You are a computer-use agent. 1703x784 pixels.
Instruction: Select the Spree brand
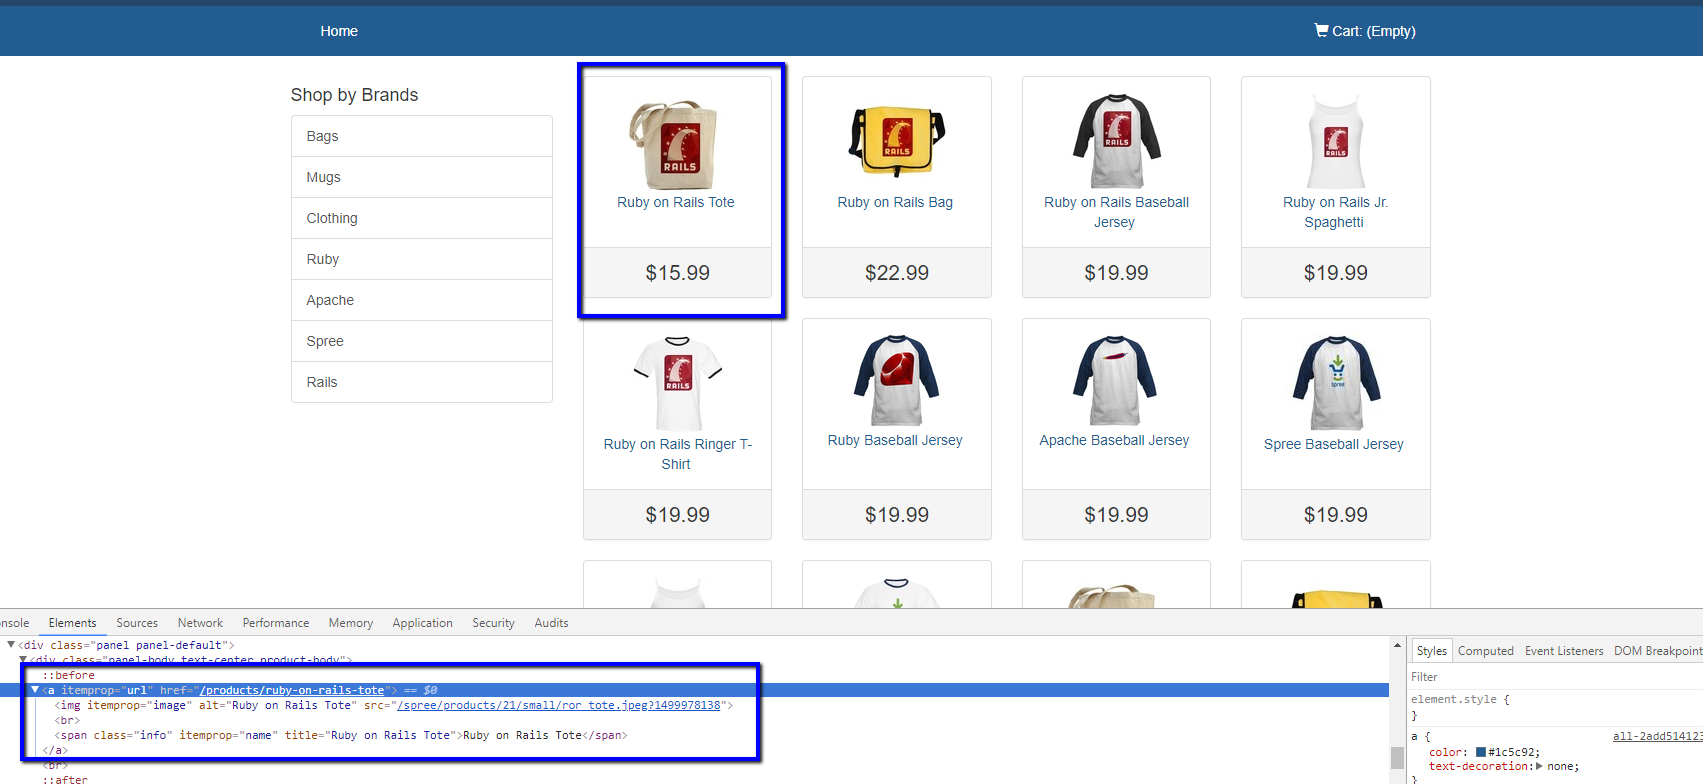422,341
